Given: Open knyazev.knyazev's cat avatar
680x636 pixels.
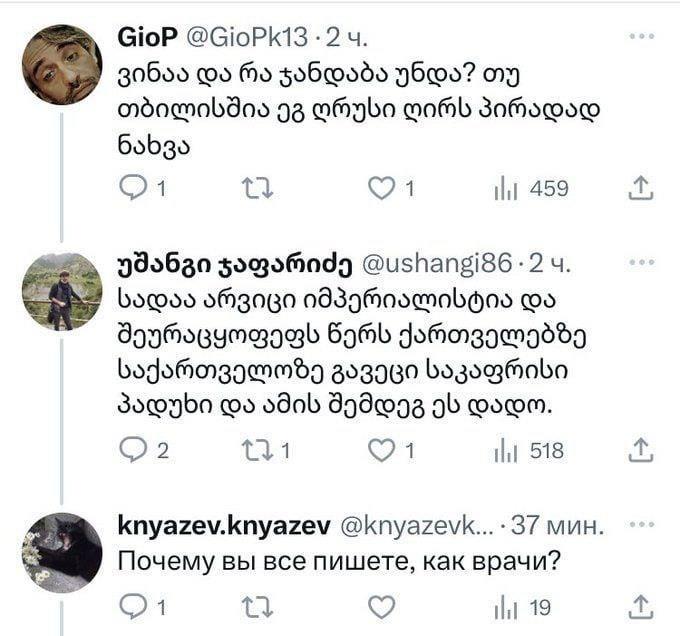Looking at the screenshot, I should 61,552.
